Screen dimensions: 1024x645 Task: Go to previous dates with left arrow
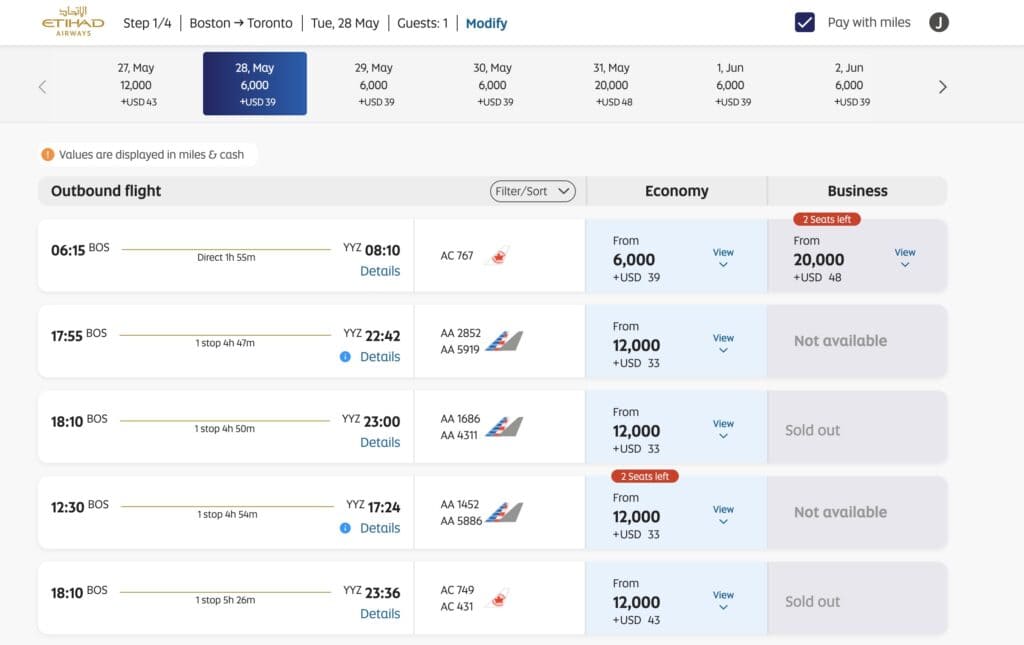(42, 87)
